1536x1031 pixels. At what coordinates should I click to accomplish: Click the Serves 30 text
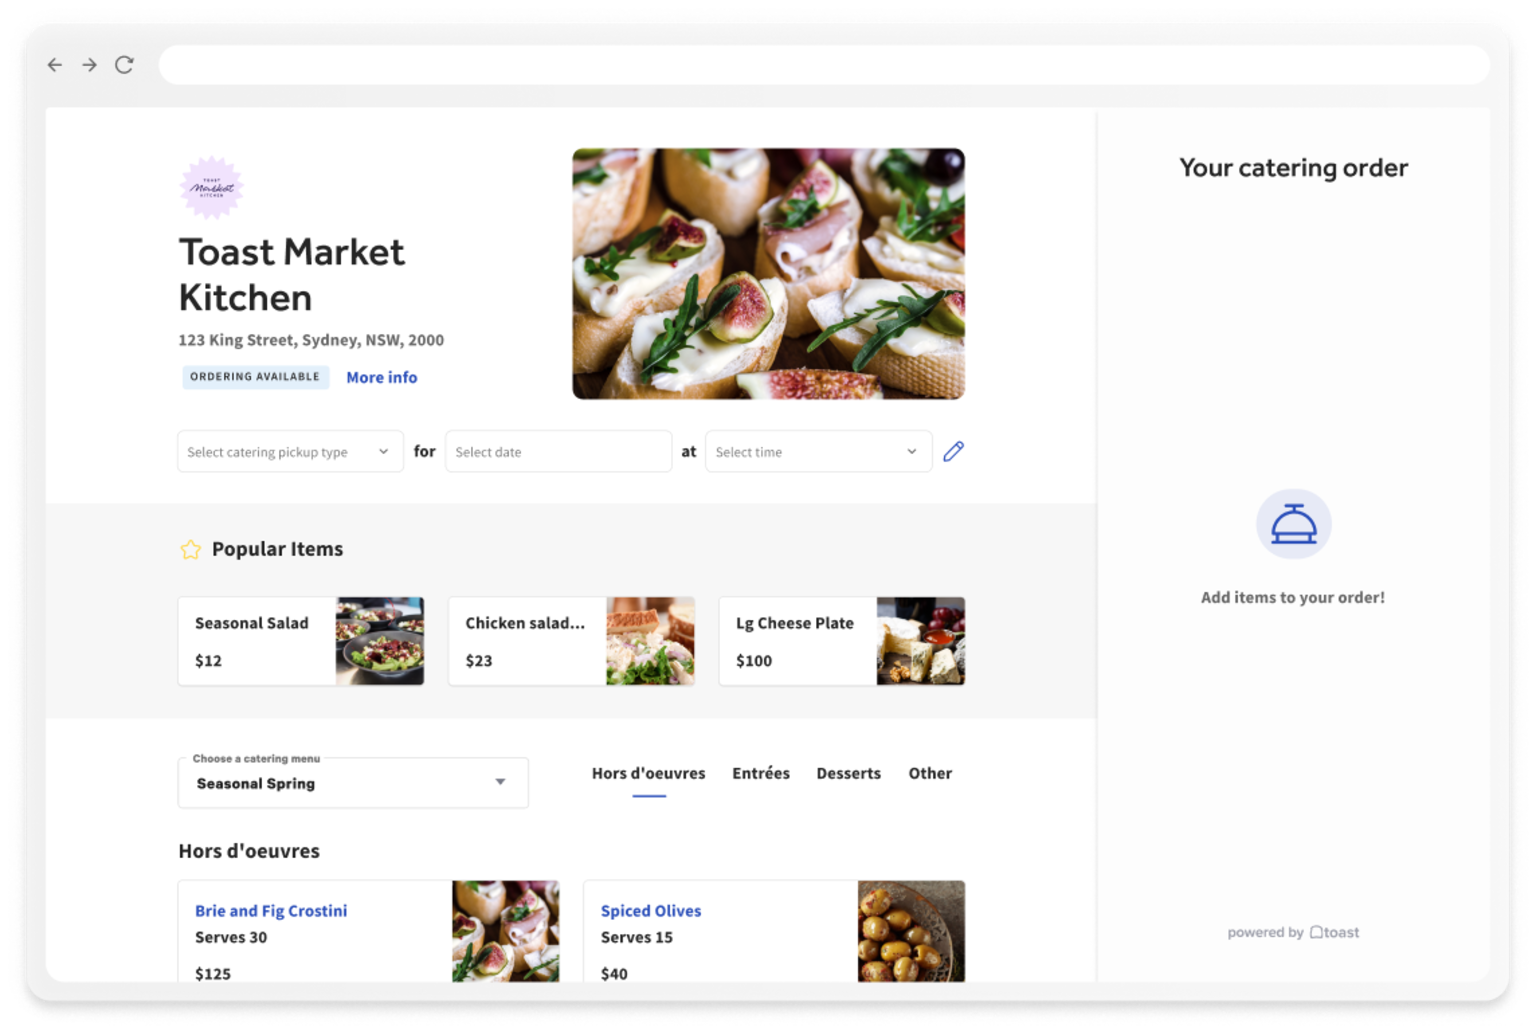pyautogui.click(x=231, y=937)
